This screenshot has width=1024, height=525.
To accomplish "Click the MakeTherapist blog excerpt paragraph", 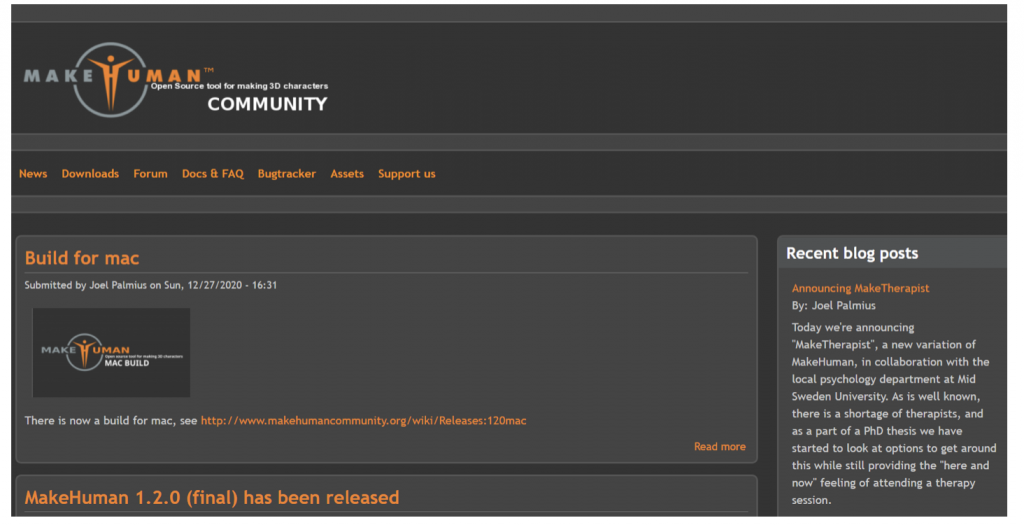I will (890, 413).
